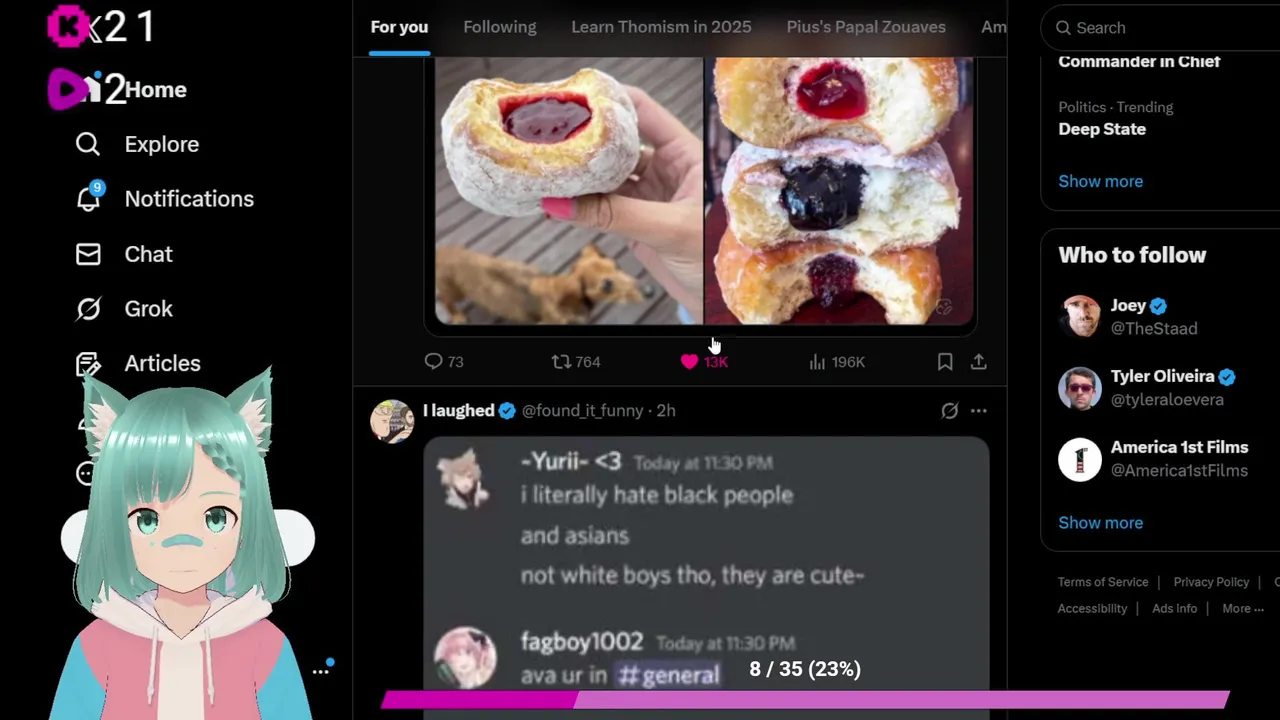1280x720 pixels.
Task: Repost the donut post
Action: point(562,362)
